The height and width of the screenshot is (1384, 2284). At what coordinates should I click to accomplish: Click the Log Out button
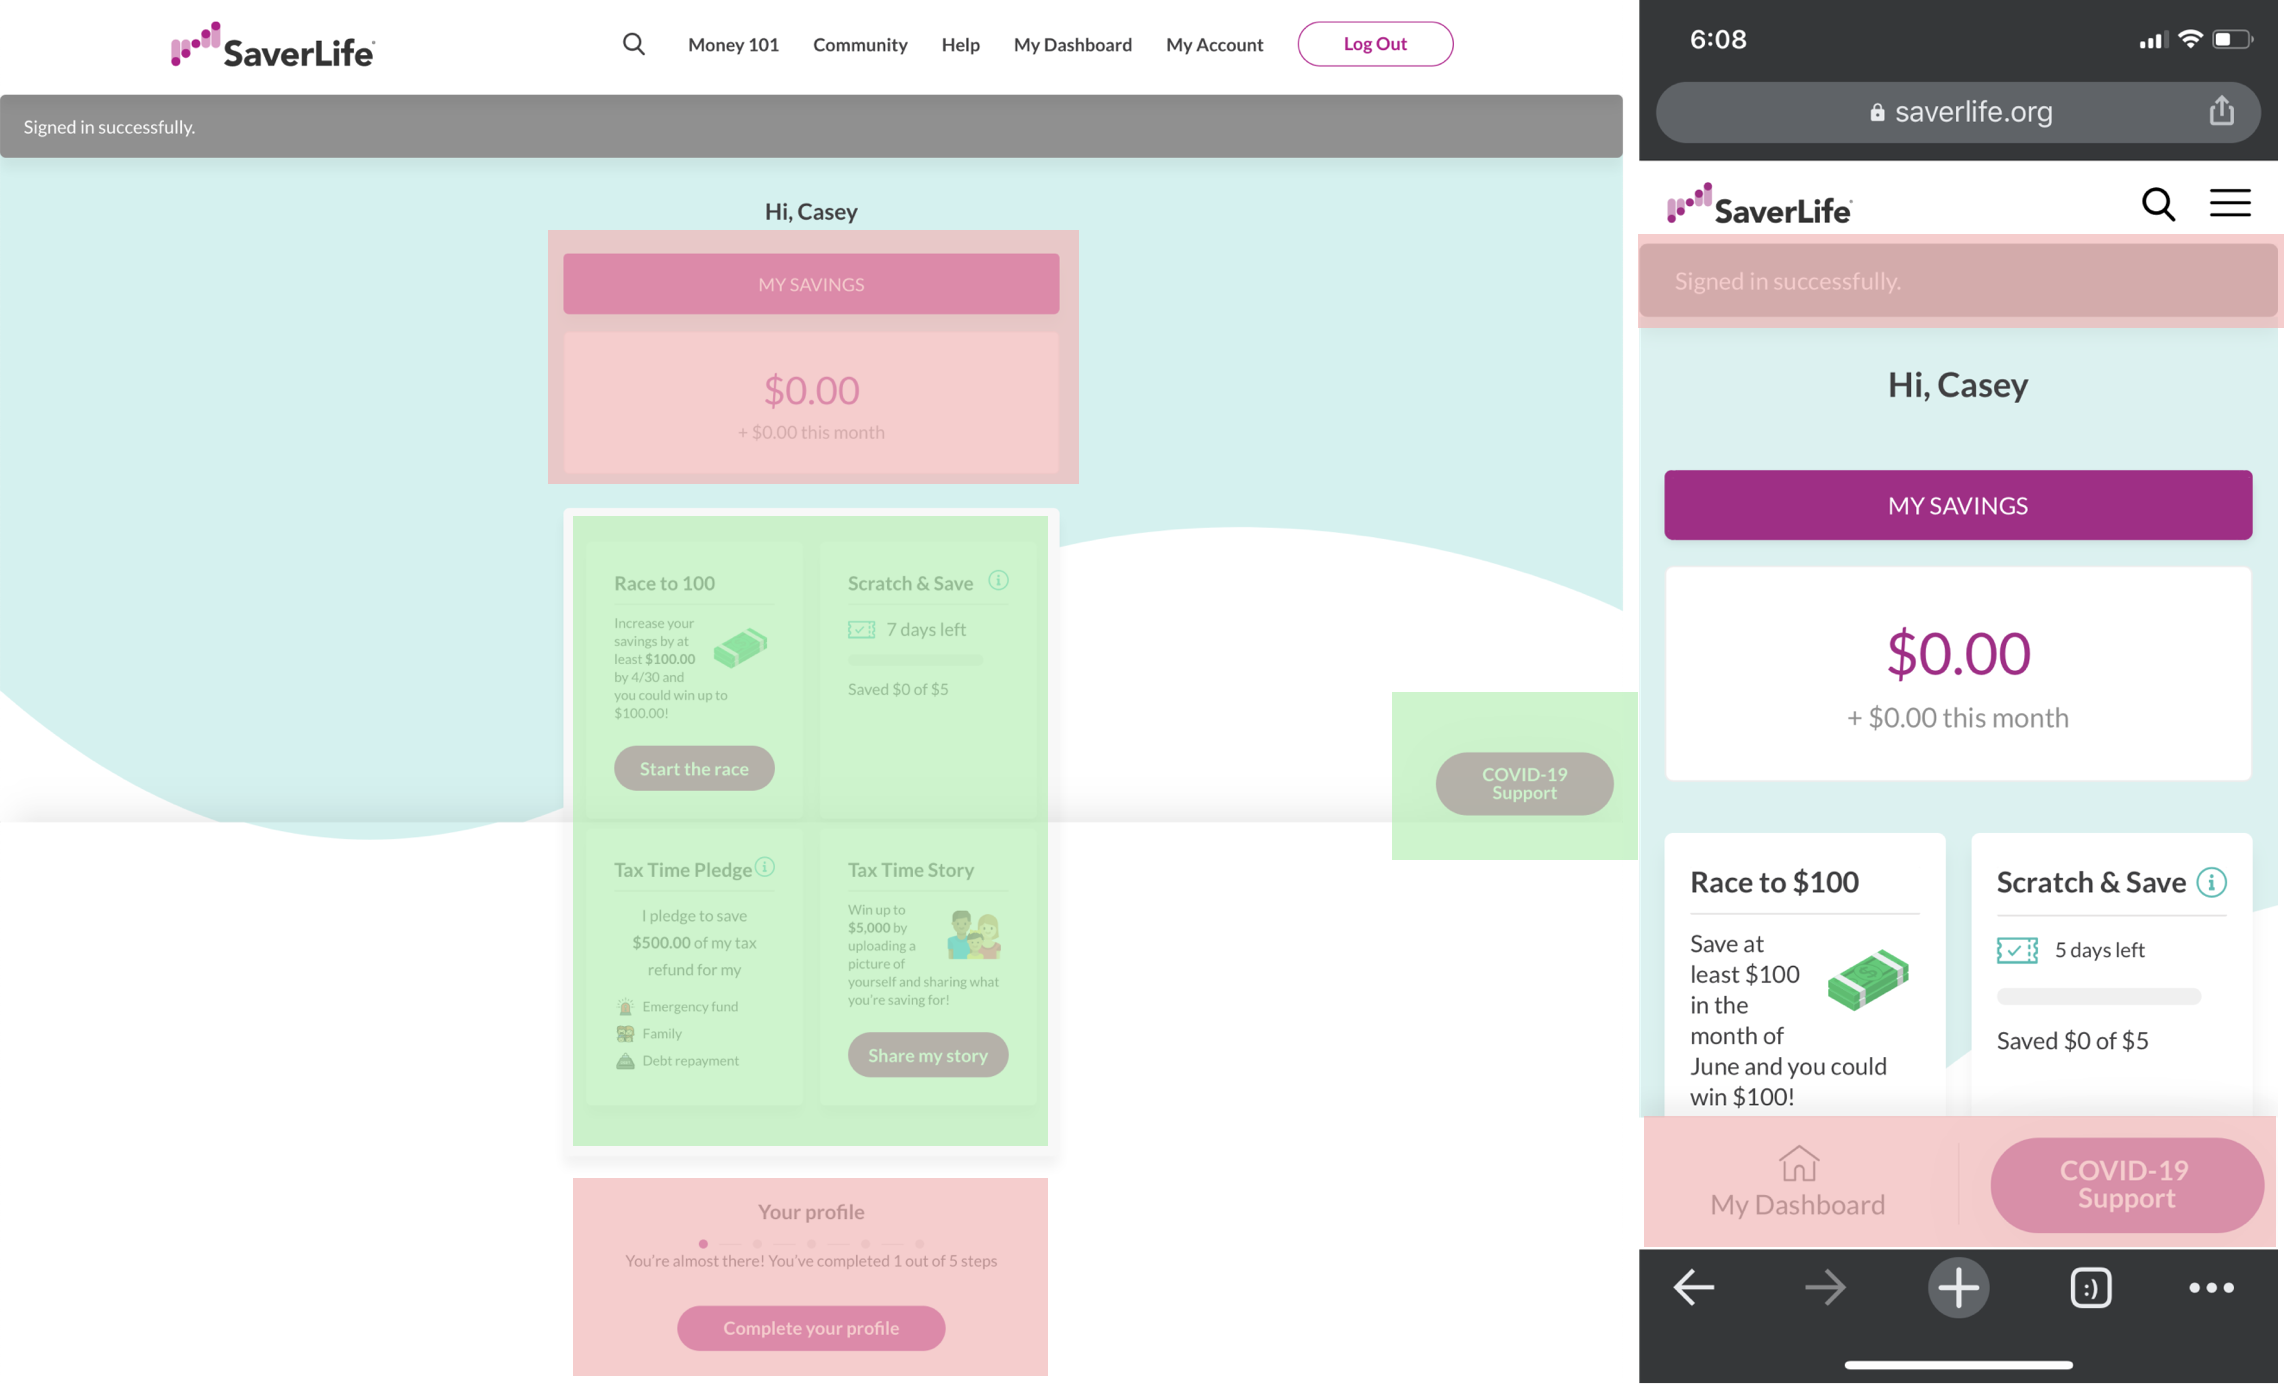[x=1374, y=44]
